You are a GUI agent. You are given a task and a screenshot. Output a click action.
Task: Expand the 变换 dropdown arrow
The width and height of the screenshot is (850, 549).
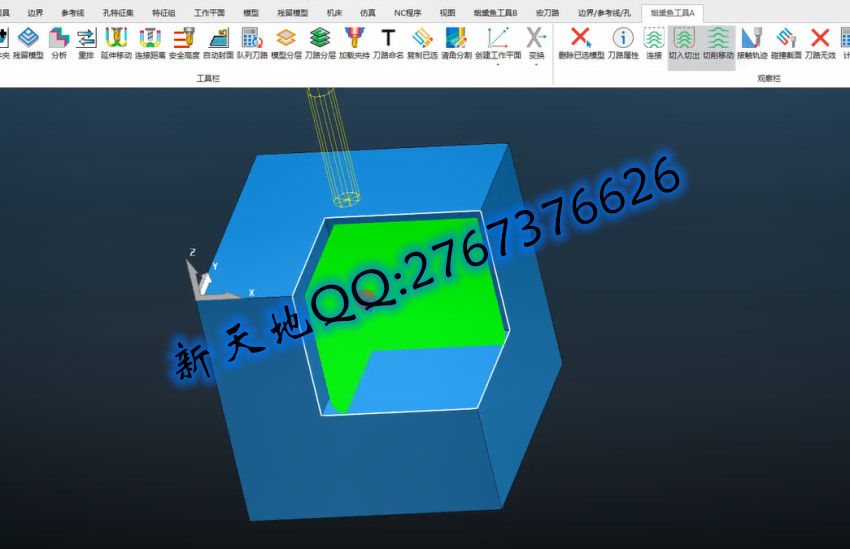point(537,66)
